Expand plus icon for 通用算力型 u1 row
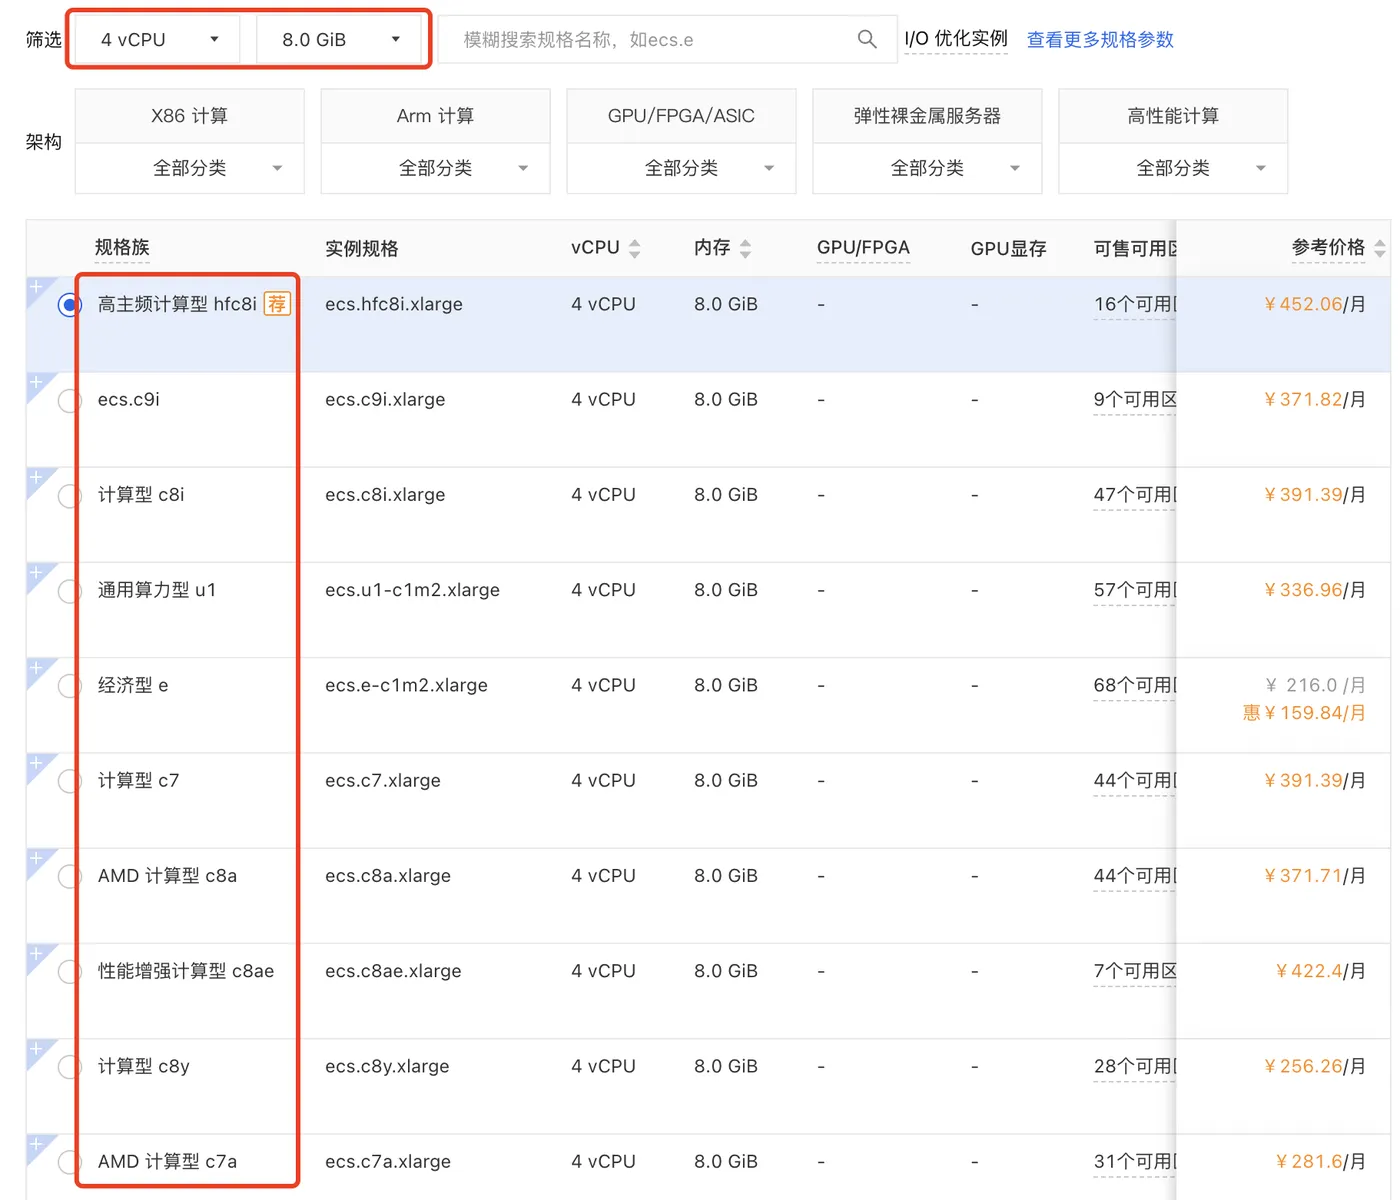Screen dimensions: 1400x1200 point(36,572)
